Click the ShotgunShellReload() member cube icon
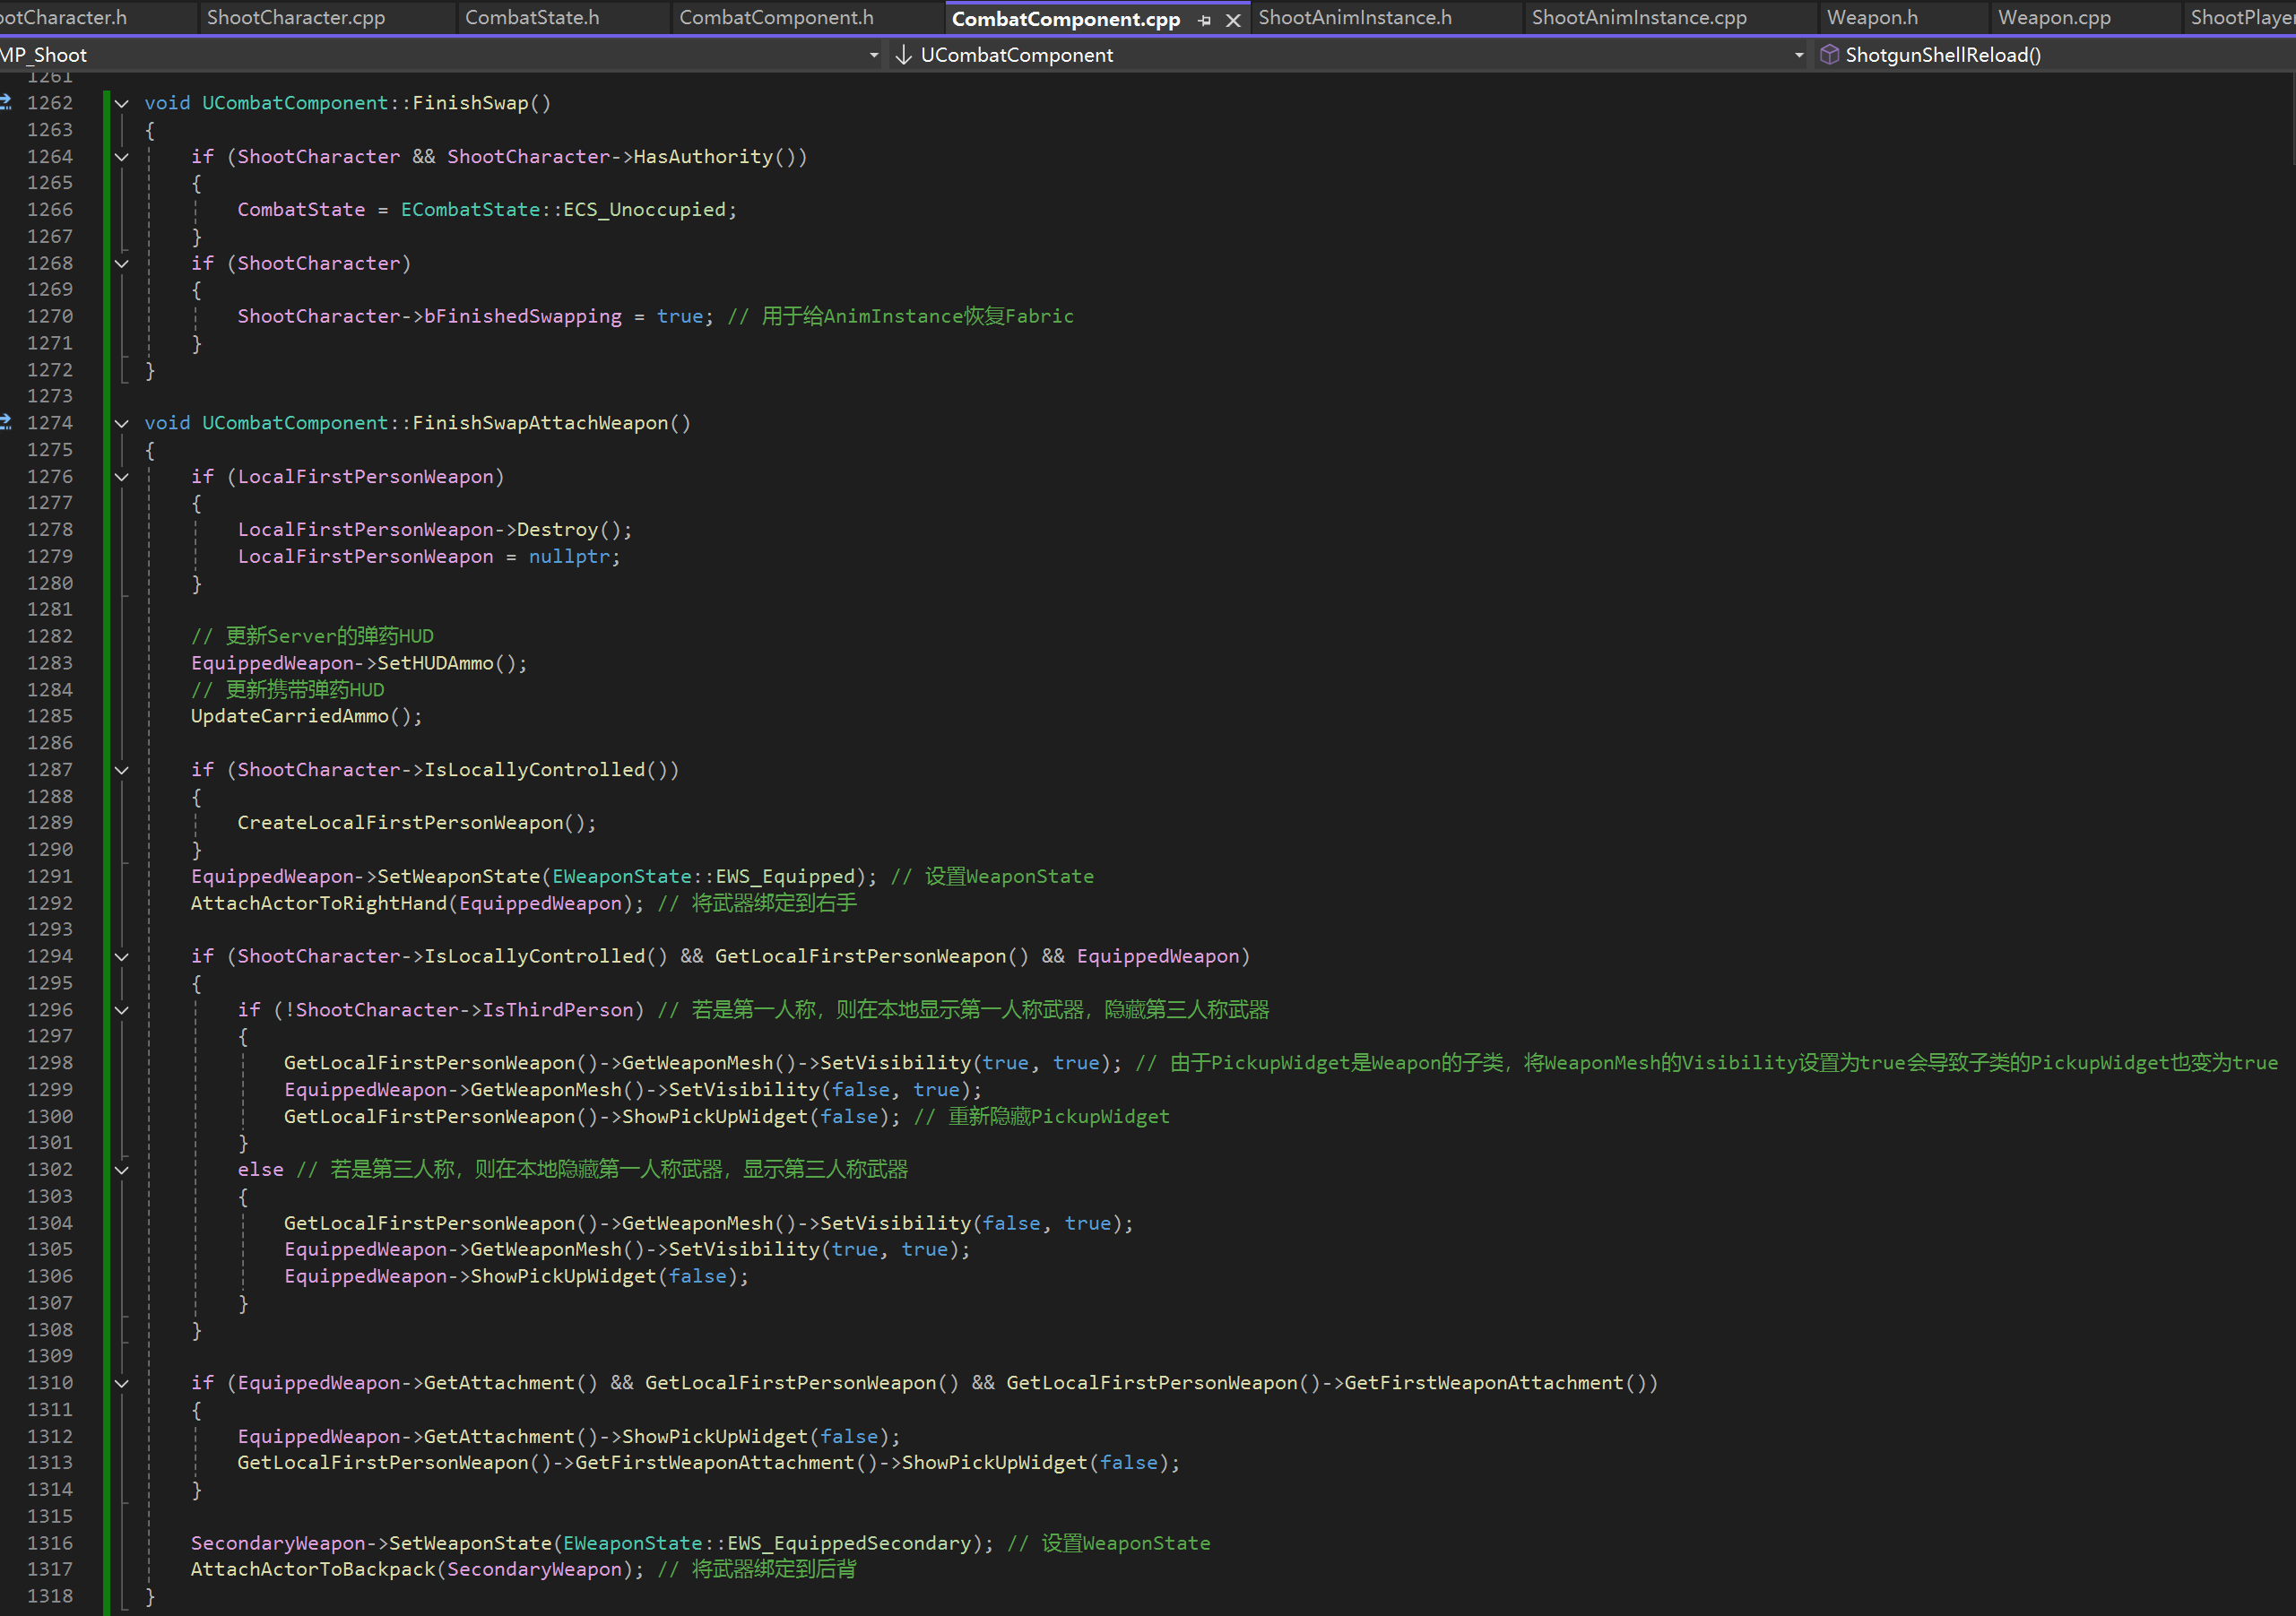2296x1616 pixels. [1829, 55]
